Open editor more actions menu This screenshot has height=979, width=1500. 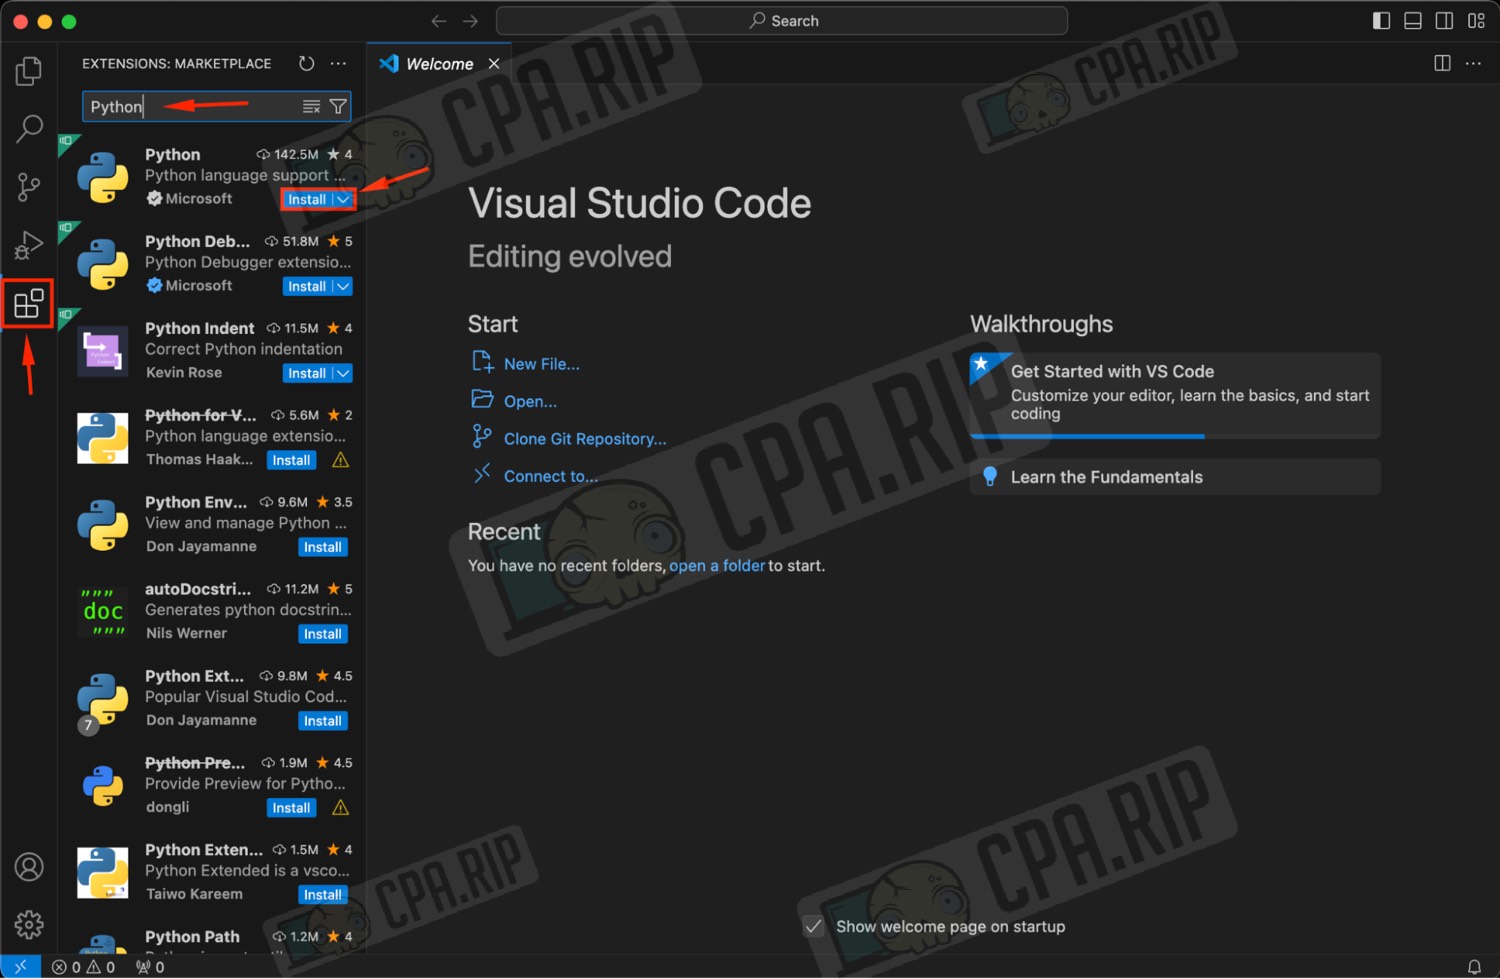(x=1474, y=63)
